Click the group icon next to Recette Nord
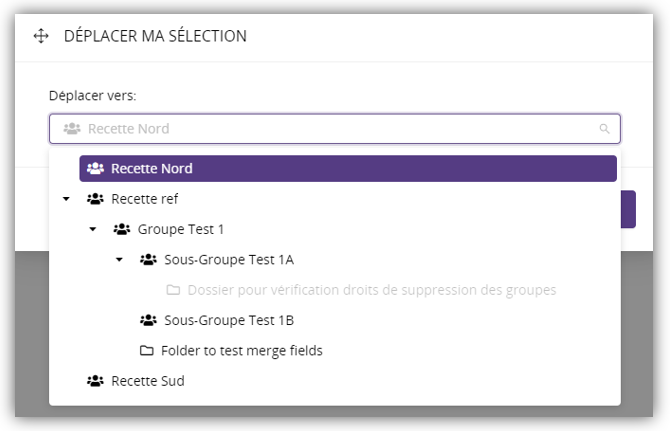 coord(96,169)
